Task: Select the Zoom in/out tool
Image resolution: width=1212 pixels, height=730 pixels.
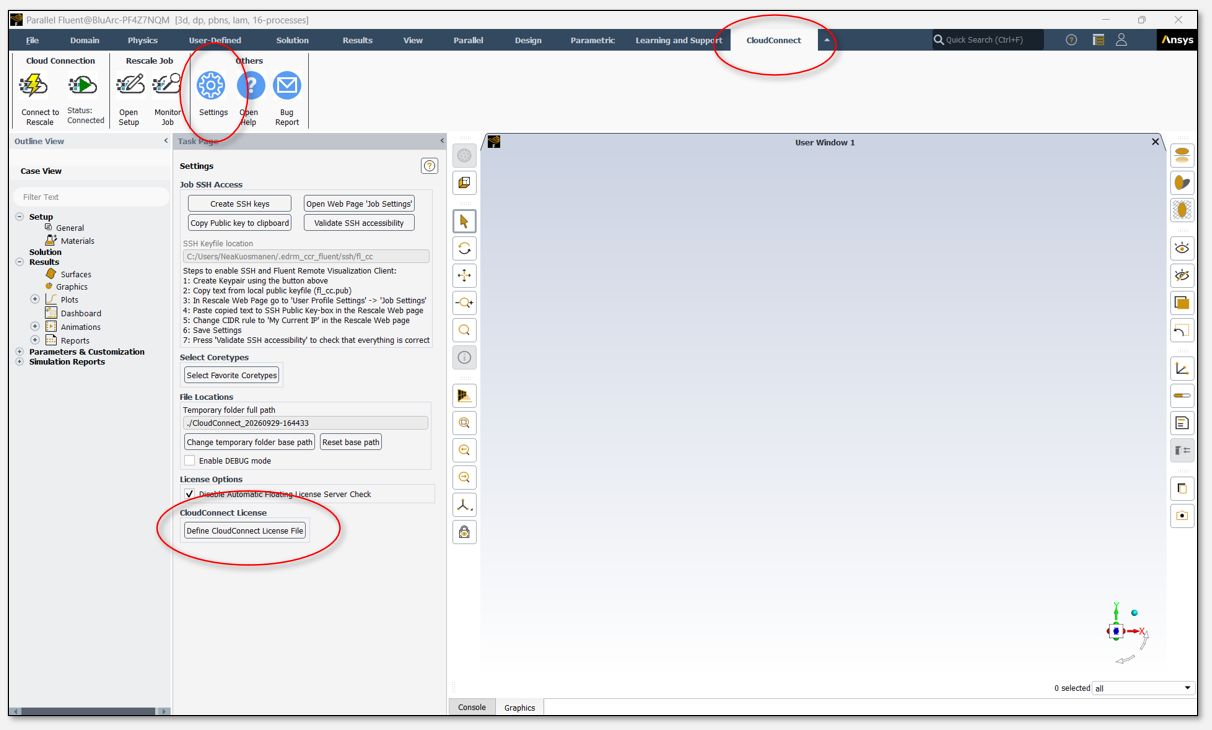Action: [x=464, y=302]
